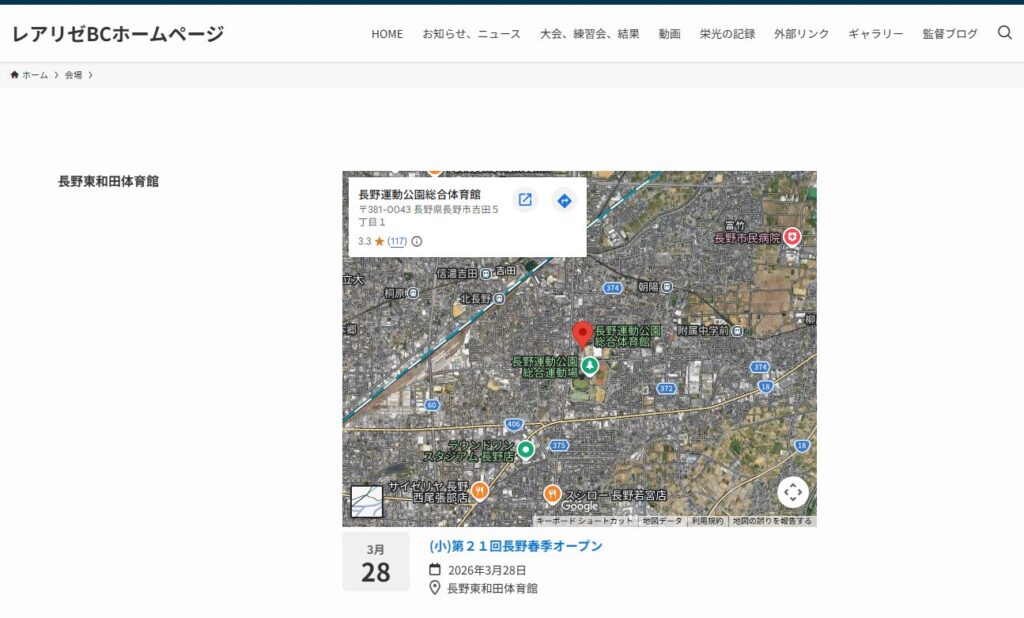Open map camera controls button
Image resolution: width=1024 pixels, height=618 pixels.
(x=793, y=492)
